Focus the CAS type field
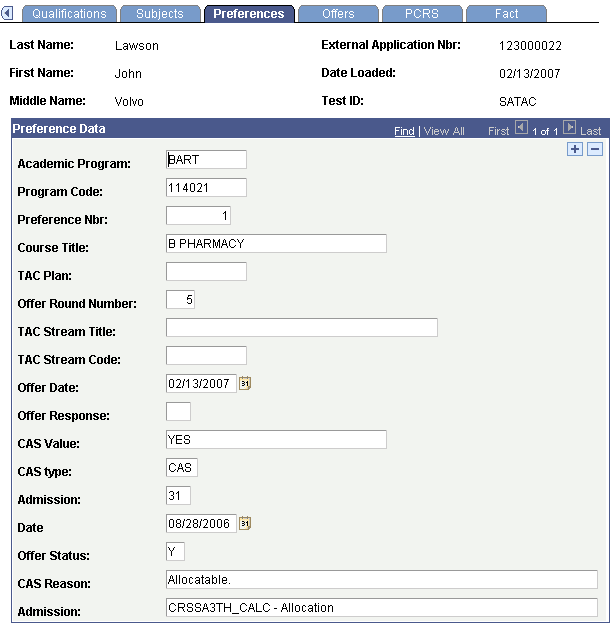Image resolution: width=615 pixels, height=628 pixels. pos(182,468)
